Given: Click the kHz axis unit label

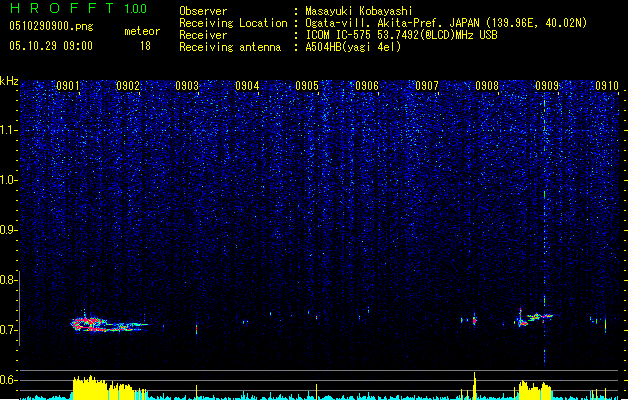Looking at the screenshot, I should [x=9, y=81].
